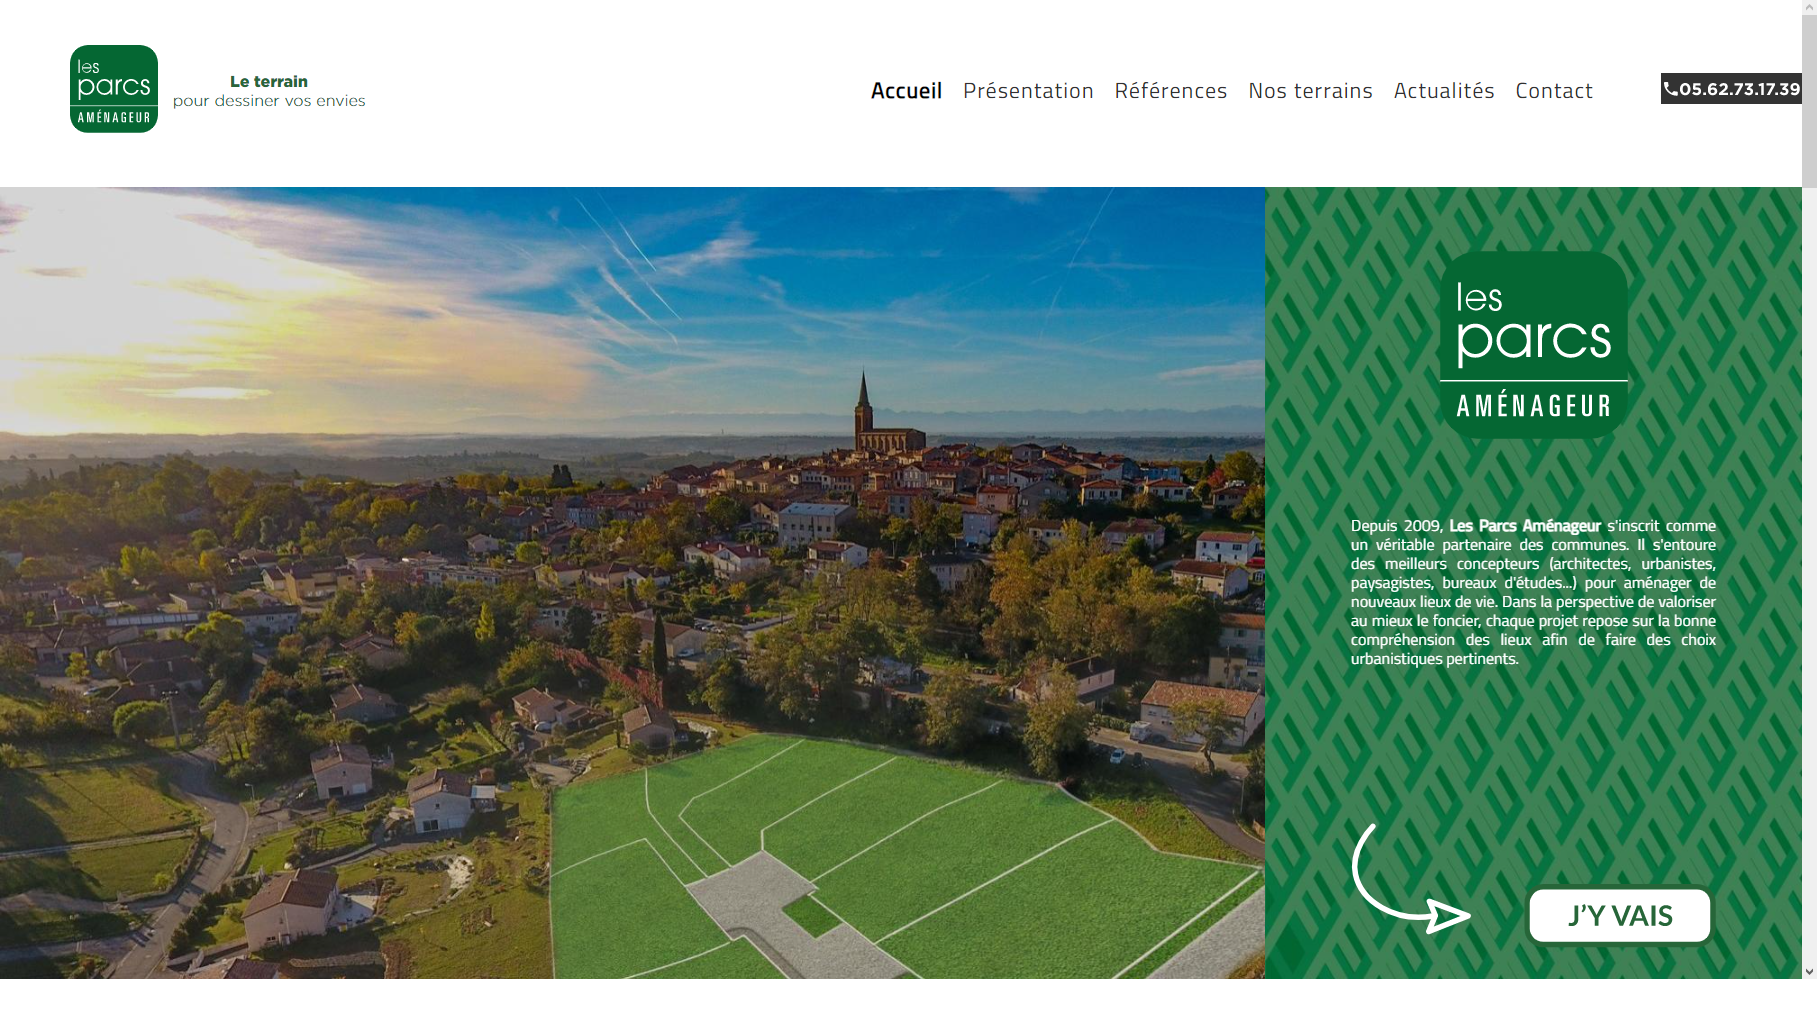Call the number 05.62.73.17.39
The height and width of the screenshot is (1019, 1817).
1738,89
